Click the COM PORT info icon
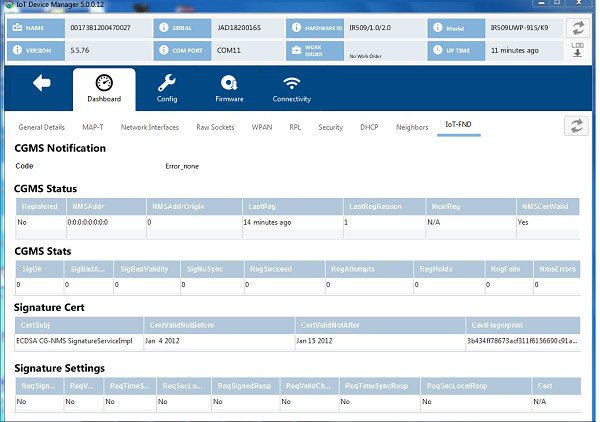600x422 pixels. click(164, 50)
